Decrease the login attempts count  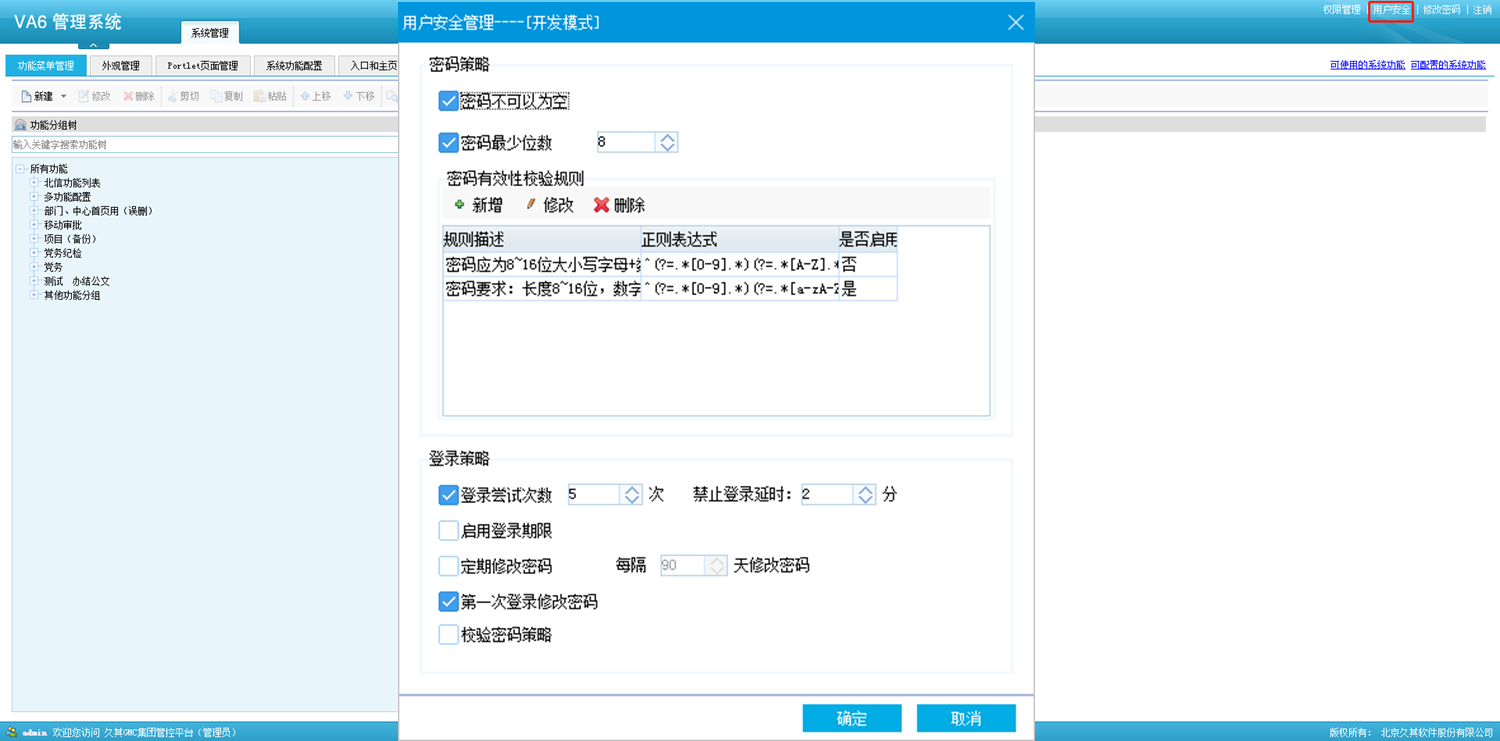pos(631,500)
